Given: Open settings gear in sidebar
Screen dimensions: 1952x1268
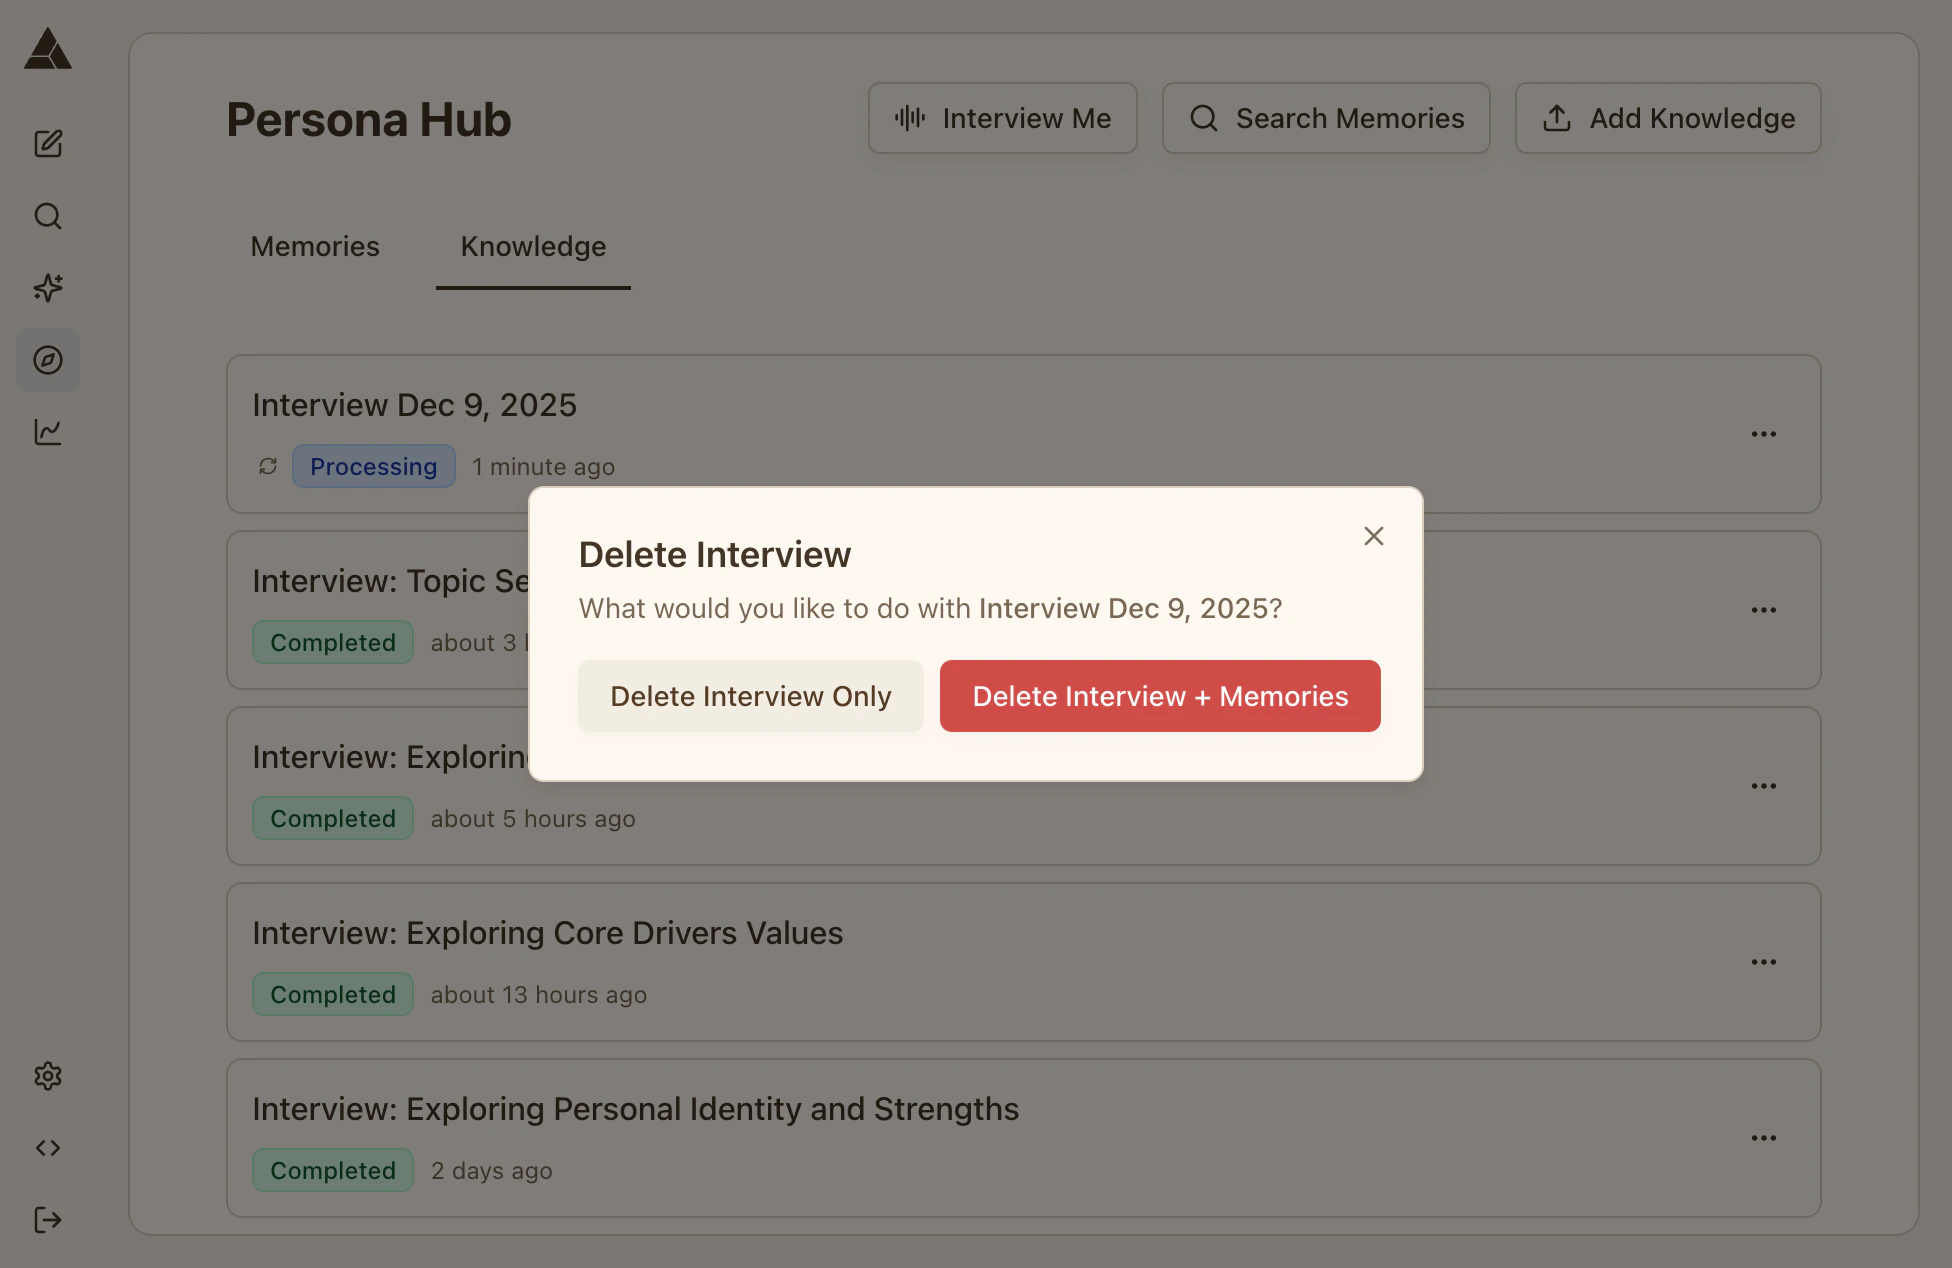Looking at the screenshot, I should point(48,1076).
